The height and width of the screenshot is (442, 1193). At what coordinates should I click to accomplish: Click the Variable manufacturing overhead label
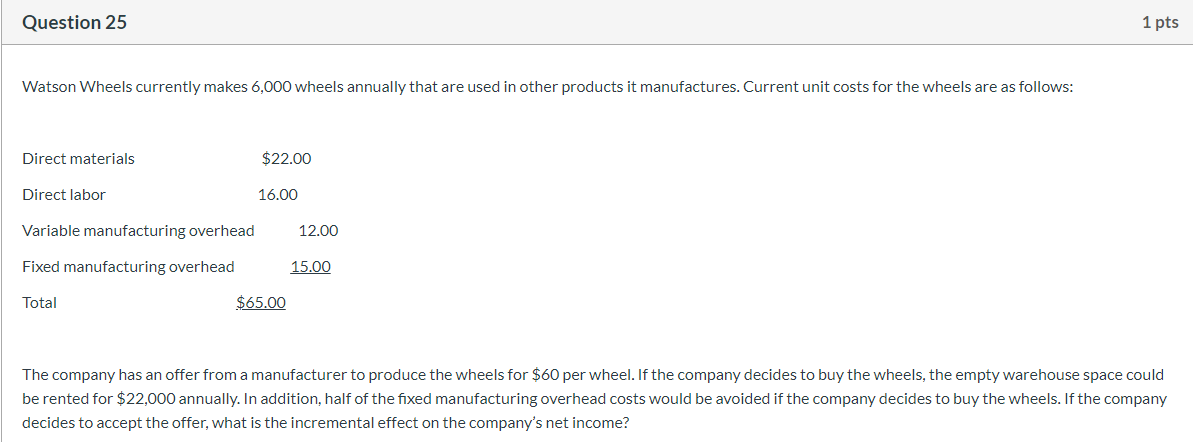[138, 231]
